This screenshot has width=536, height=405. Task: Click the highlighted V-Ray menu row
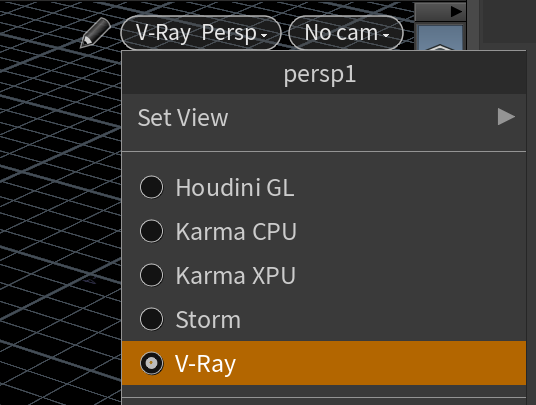(324, 363)
